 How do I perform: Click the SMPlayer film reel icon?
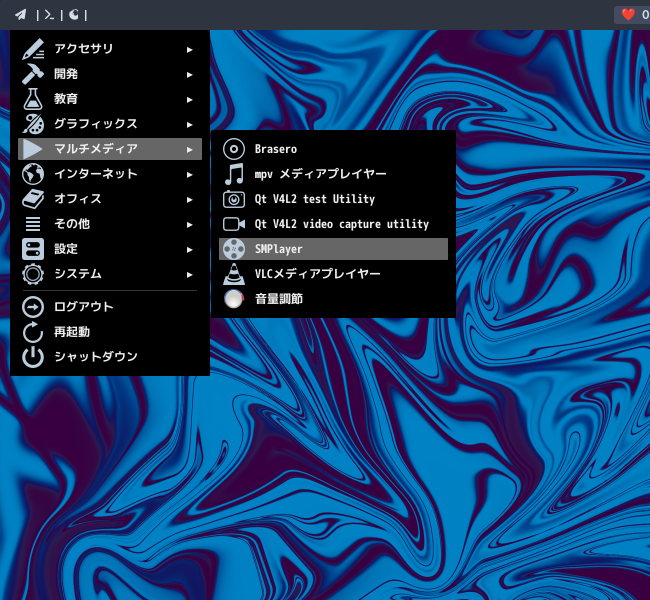click(234, 249)
